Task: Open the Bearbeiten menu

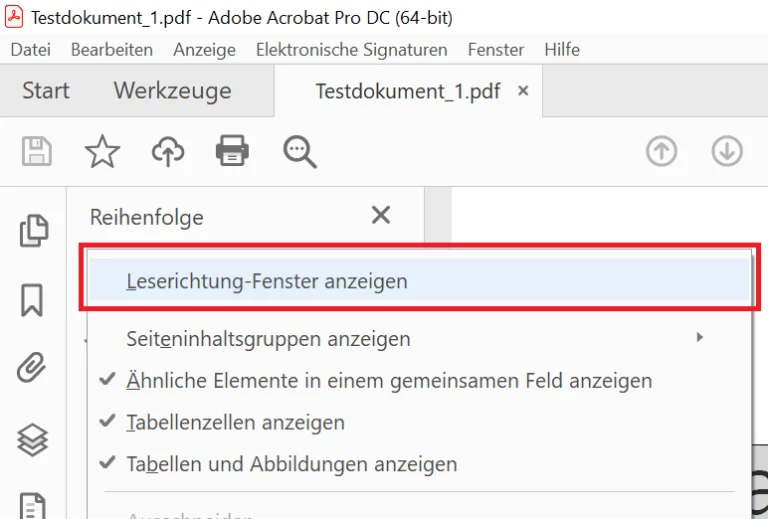Action: coord(112,49)
